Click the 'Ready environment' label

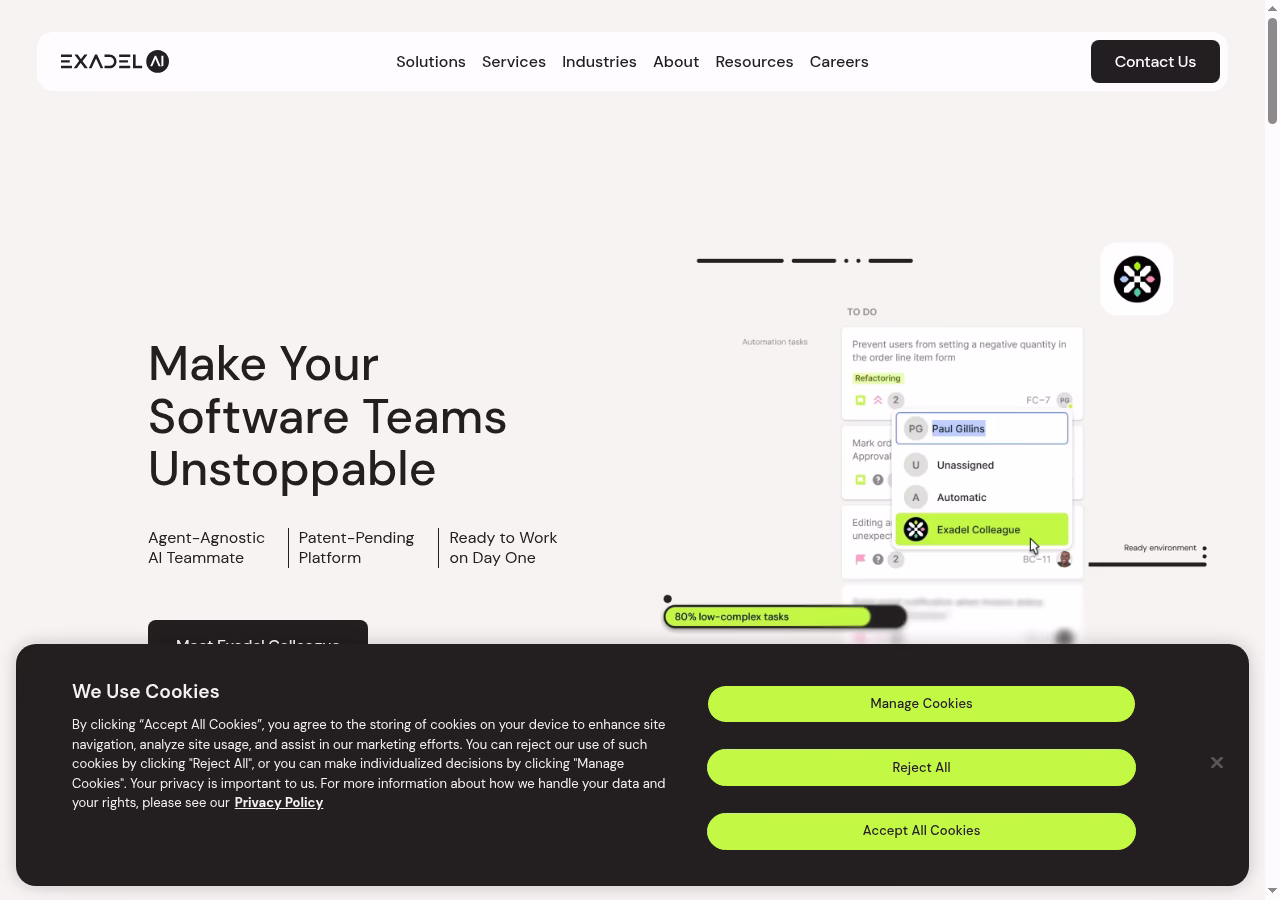pos(1160,548)
